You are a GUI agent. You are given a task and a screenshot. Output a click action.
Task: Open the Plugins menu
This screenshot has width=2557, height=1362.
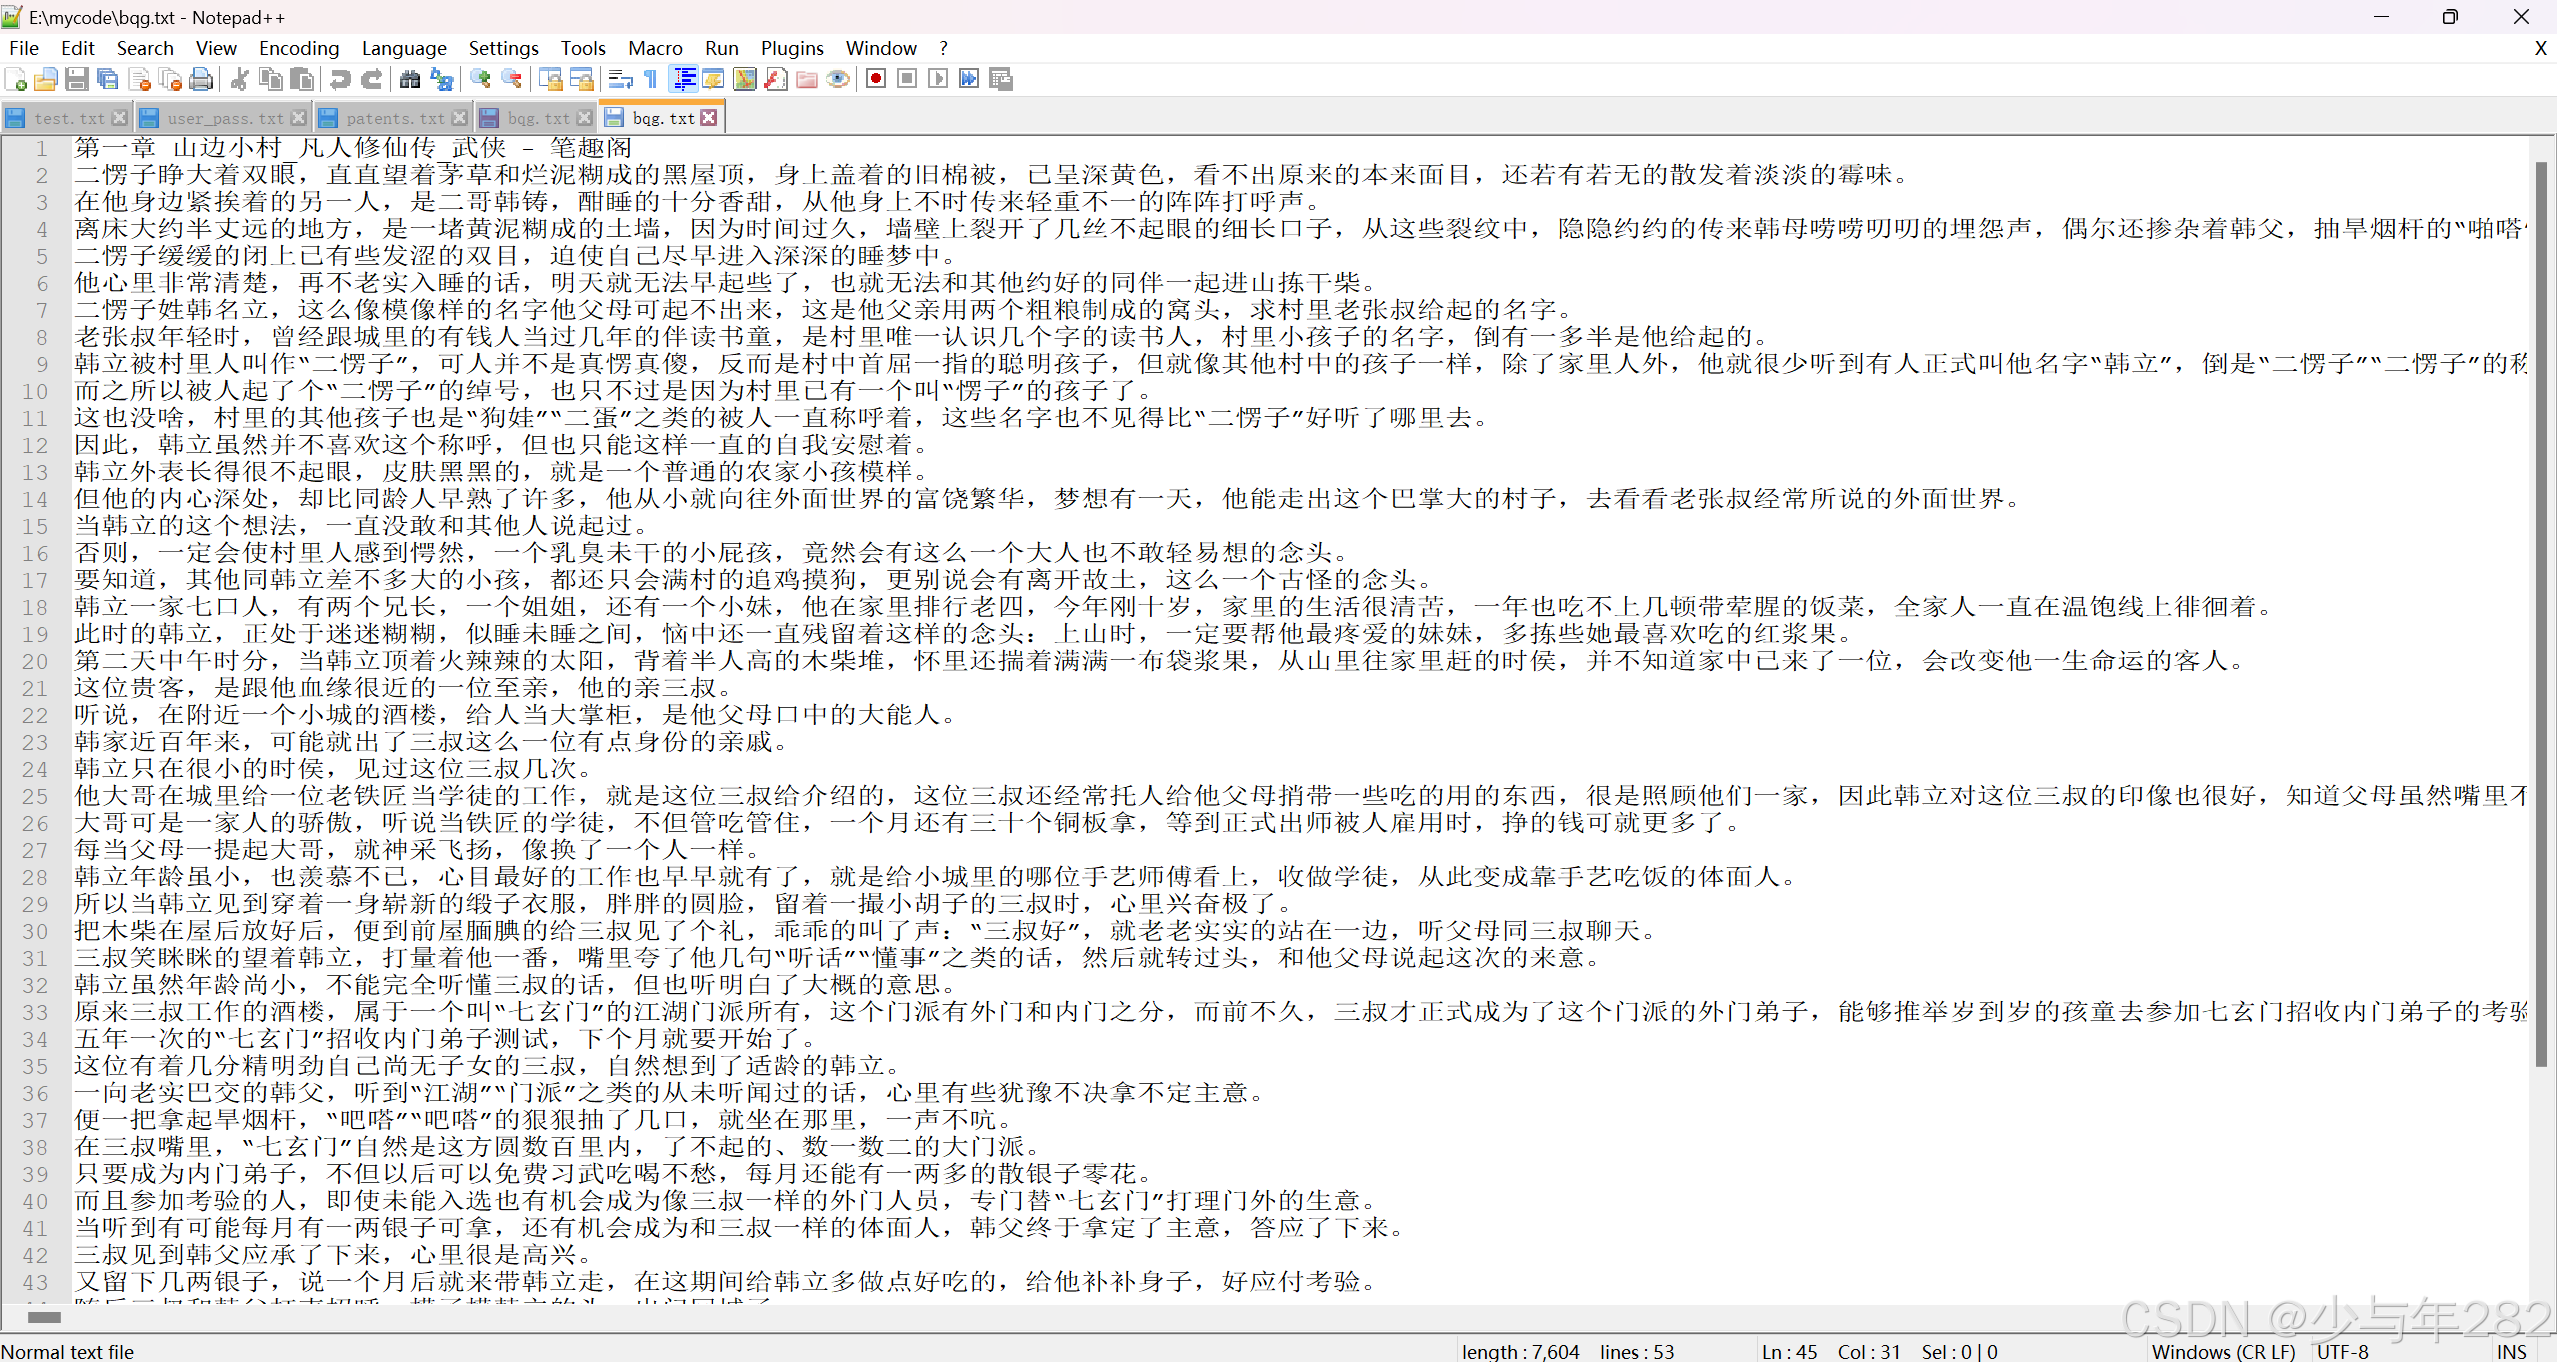click(x=792, y=48)
